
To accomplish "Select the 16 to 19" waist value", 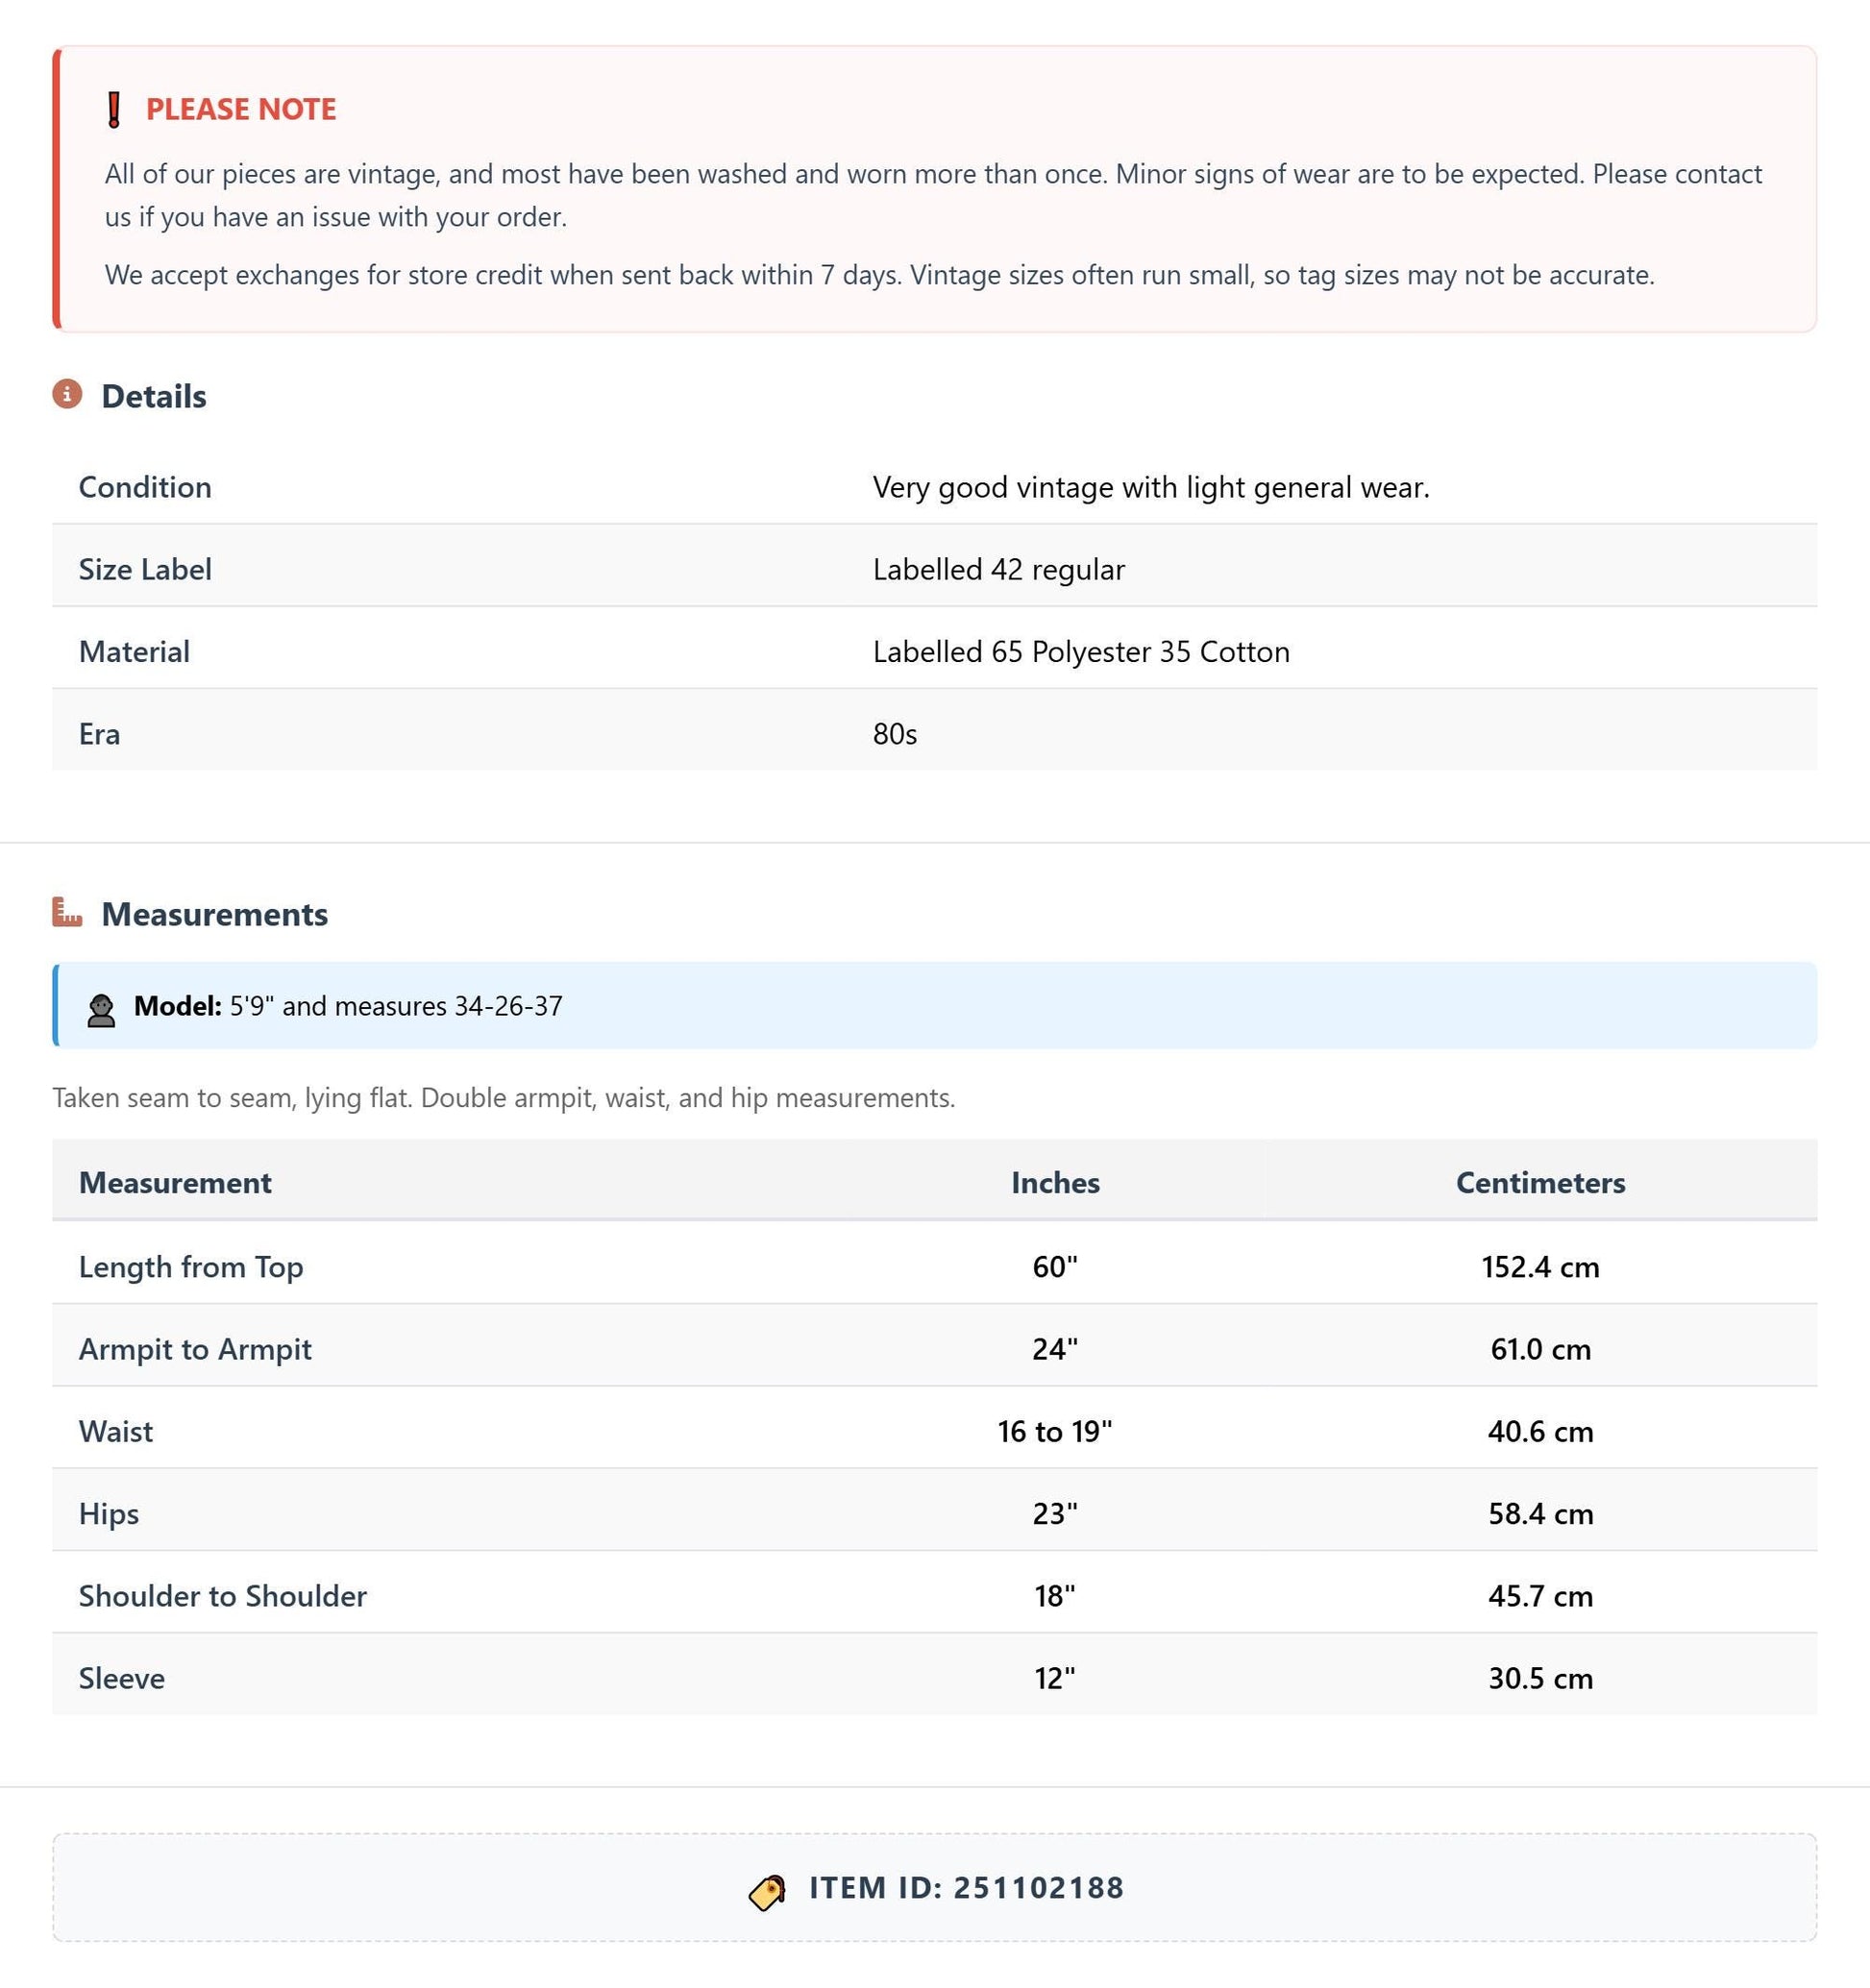I will click(1055, 1431).
